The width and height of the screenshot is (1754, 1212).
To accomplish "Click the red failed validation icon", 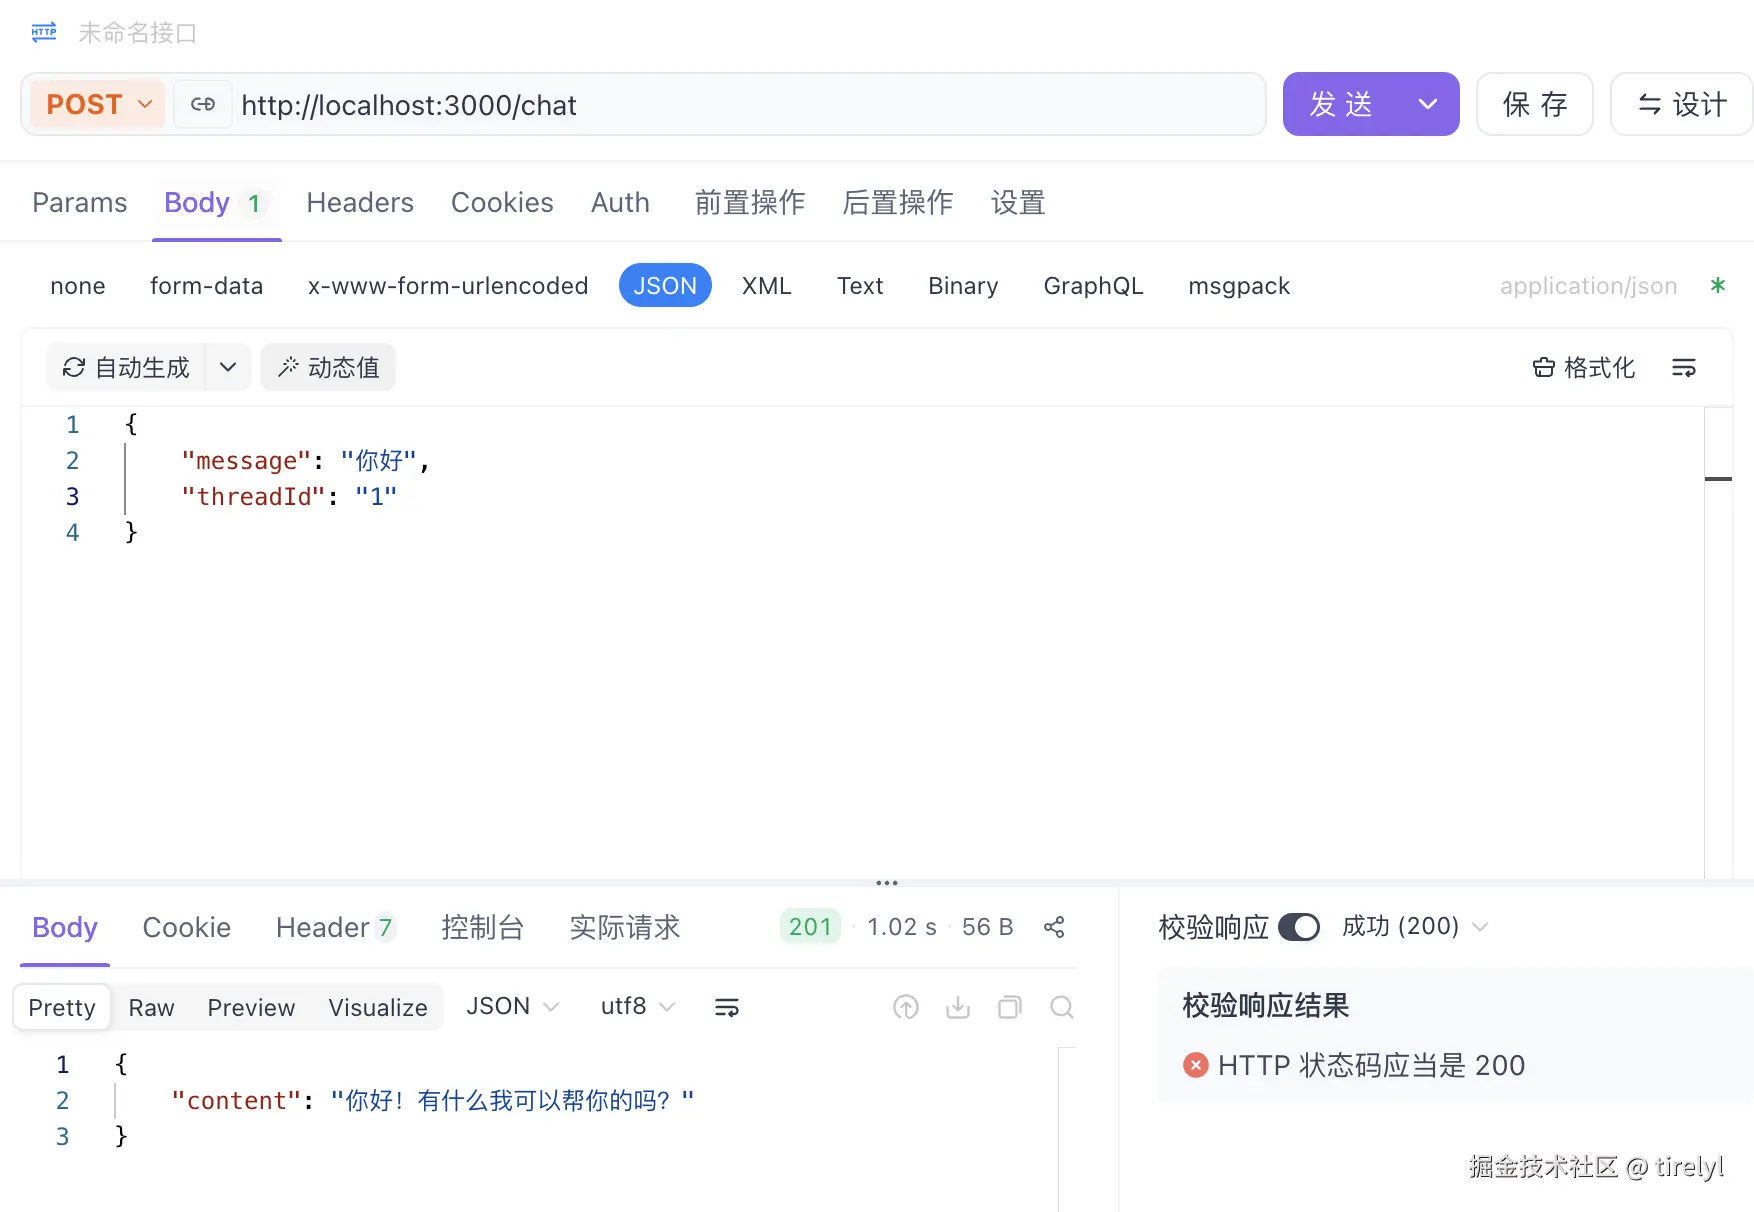I will [x=1195, y=1065].
